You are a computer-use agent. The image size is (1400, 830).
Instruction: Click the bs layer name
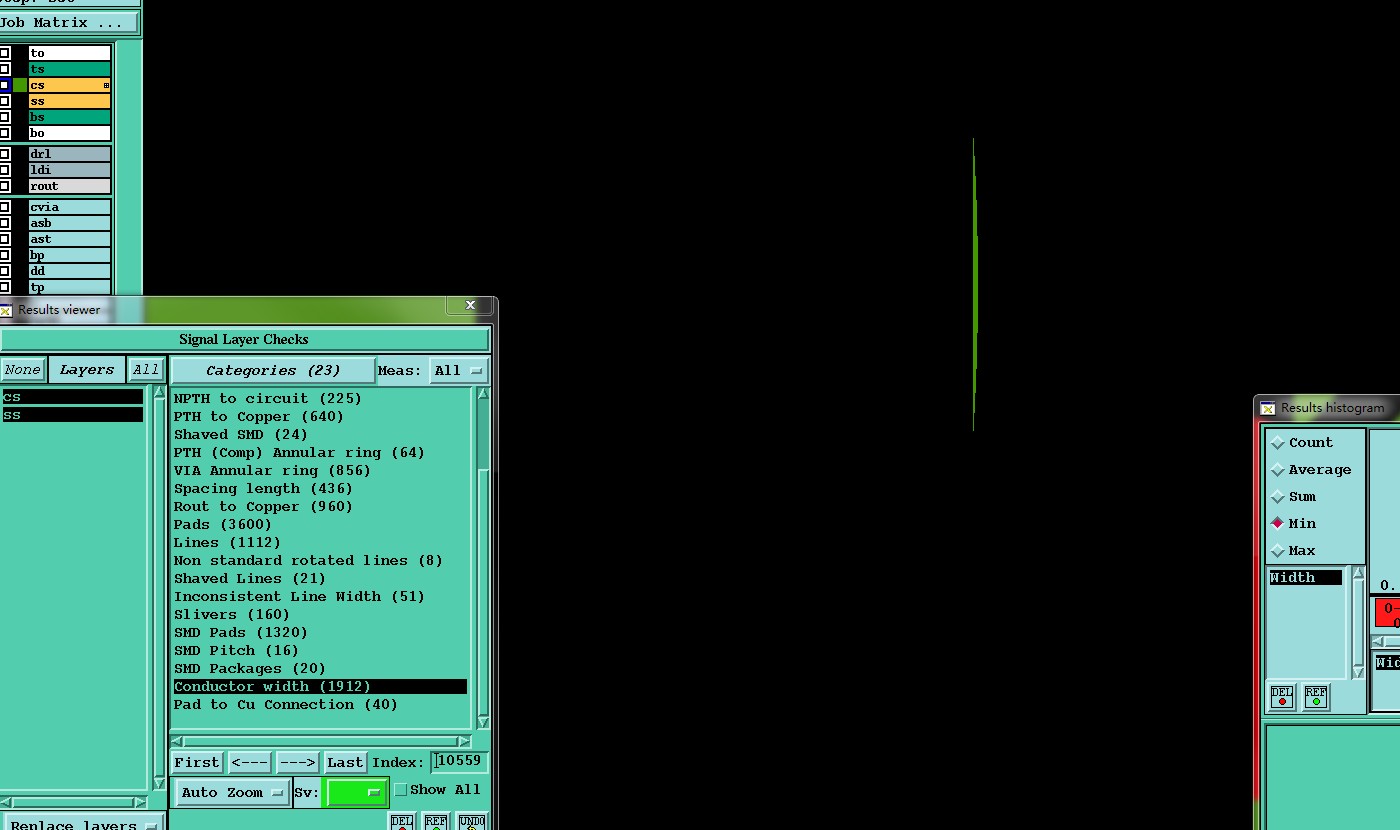coord(69,117)
